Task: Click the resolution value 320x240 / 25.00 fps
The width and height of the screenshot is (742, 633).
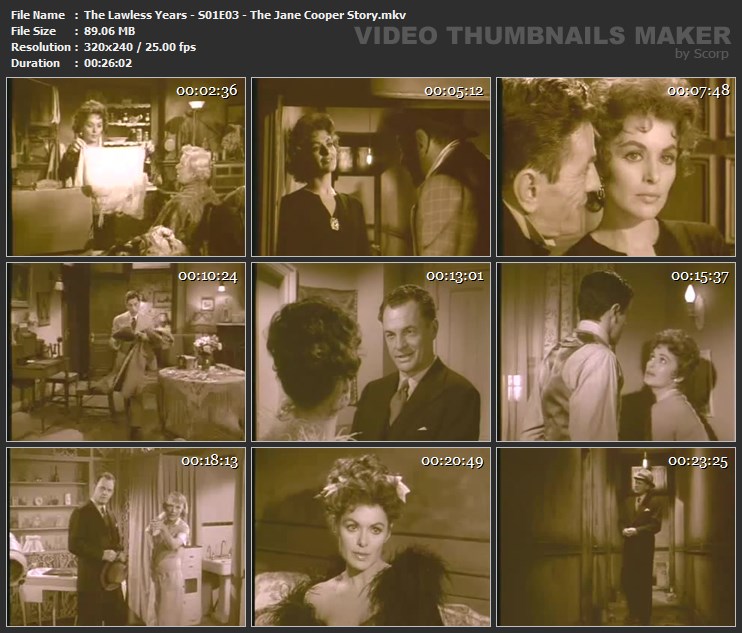Action: [x=140, y=47]
